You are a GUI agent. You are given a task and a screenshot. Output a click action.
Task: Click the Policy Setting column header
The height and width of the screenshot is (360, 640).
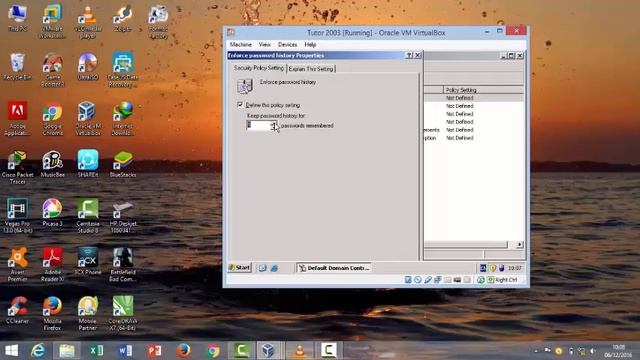coord(483,90)
